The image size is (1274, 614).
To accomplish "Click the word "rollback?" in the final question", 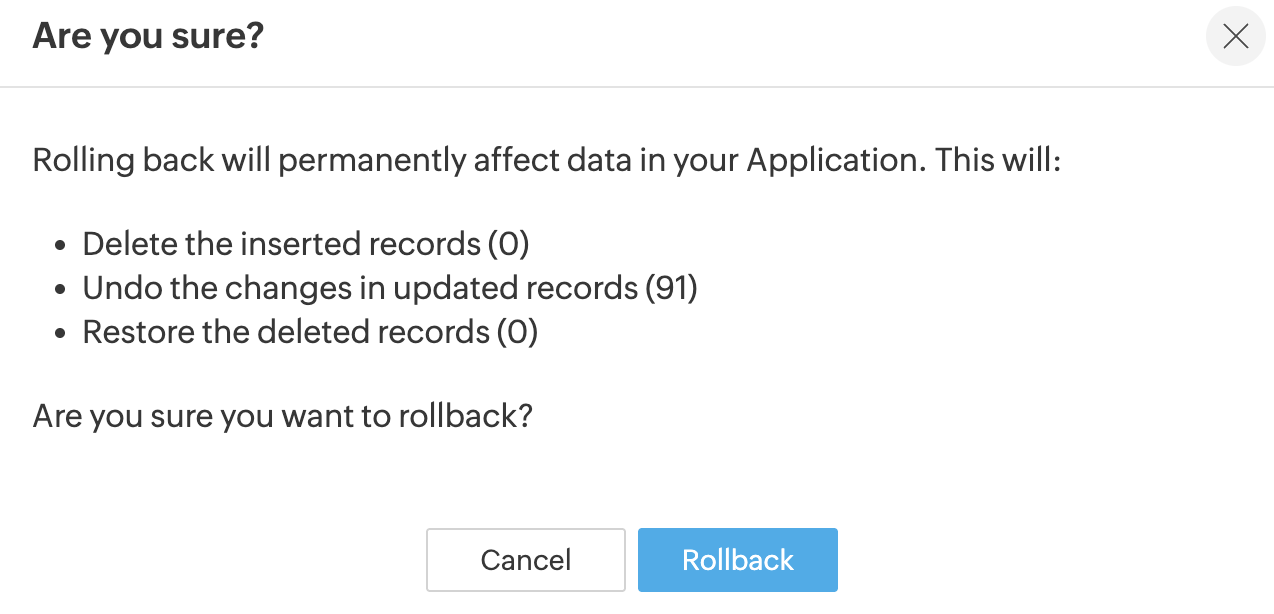I will click(x=465, y=415).
